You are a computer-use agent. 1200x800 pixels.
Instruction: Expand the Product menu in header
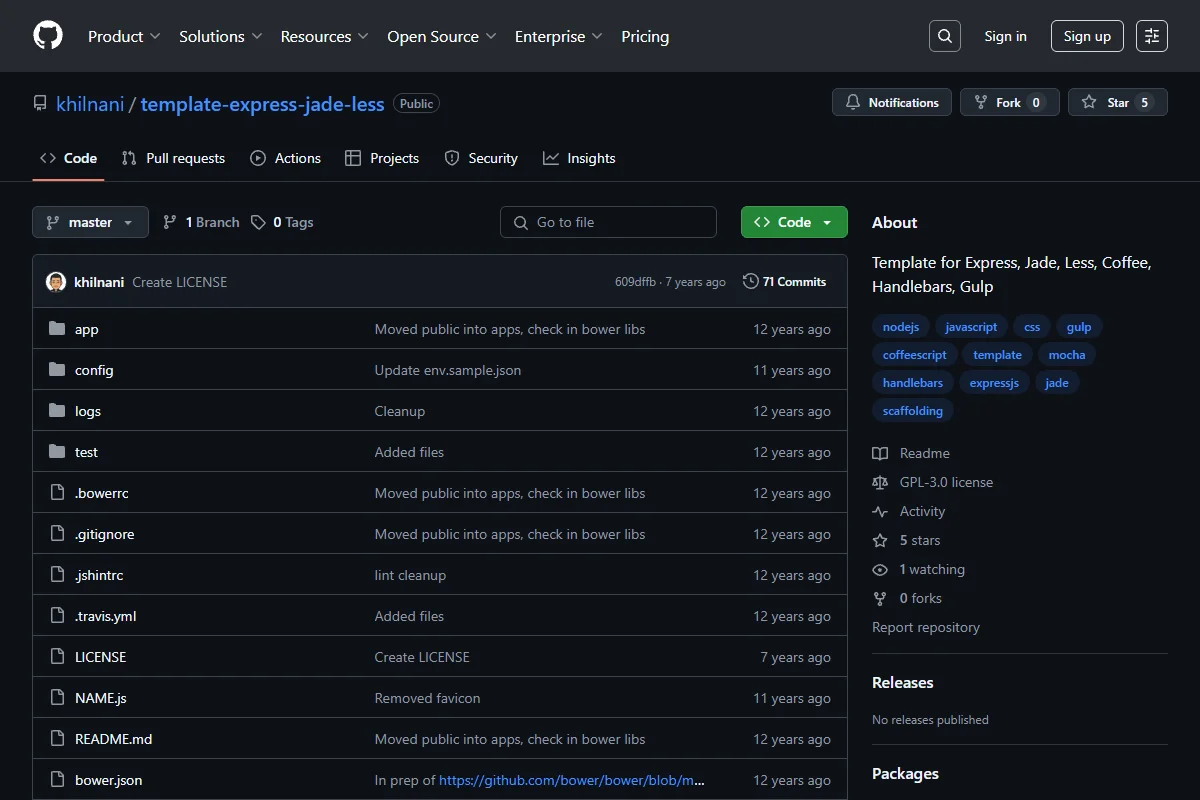pos(124,36)
